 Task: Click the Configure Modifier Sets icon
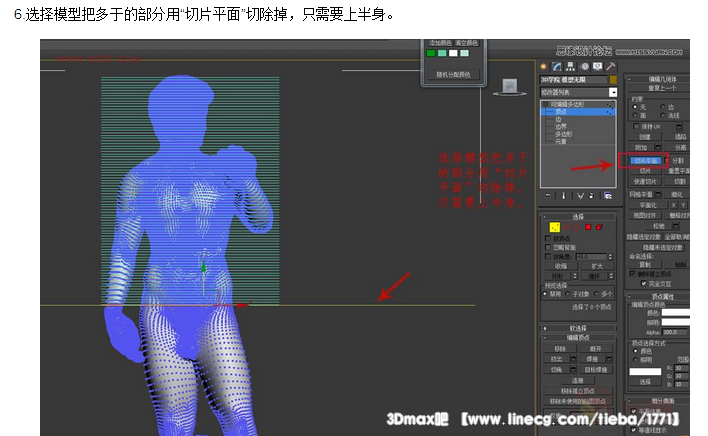tap(609, 196)
